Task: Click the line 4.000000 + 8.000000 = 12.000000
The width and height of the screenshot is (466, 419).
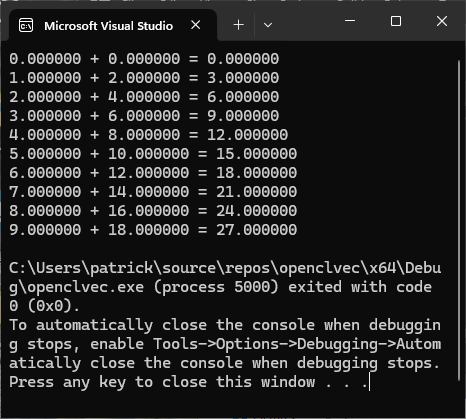Action: 149,135
